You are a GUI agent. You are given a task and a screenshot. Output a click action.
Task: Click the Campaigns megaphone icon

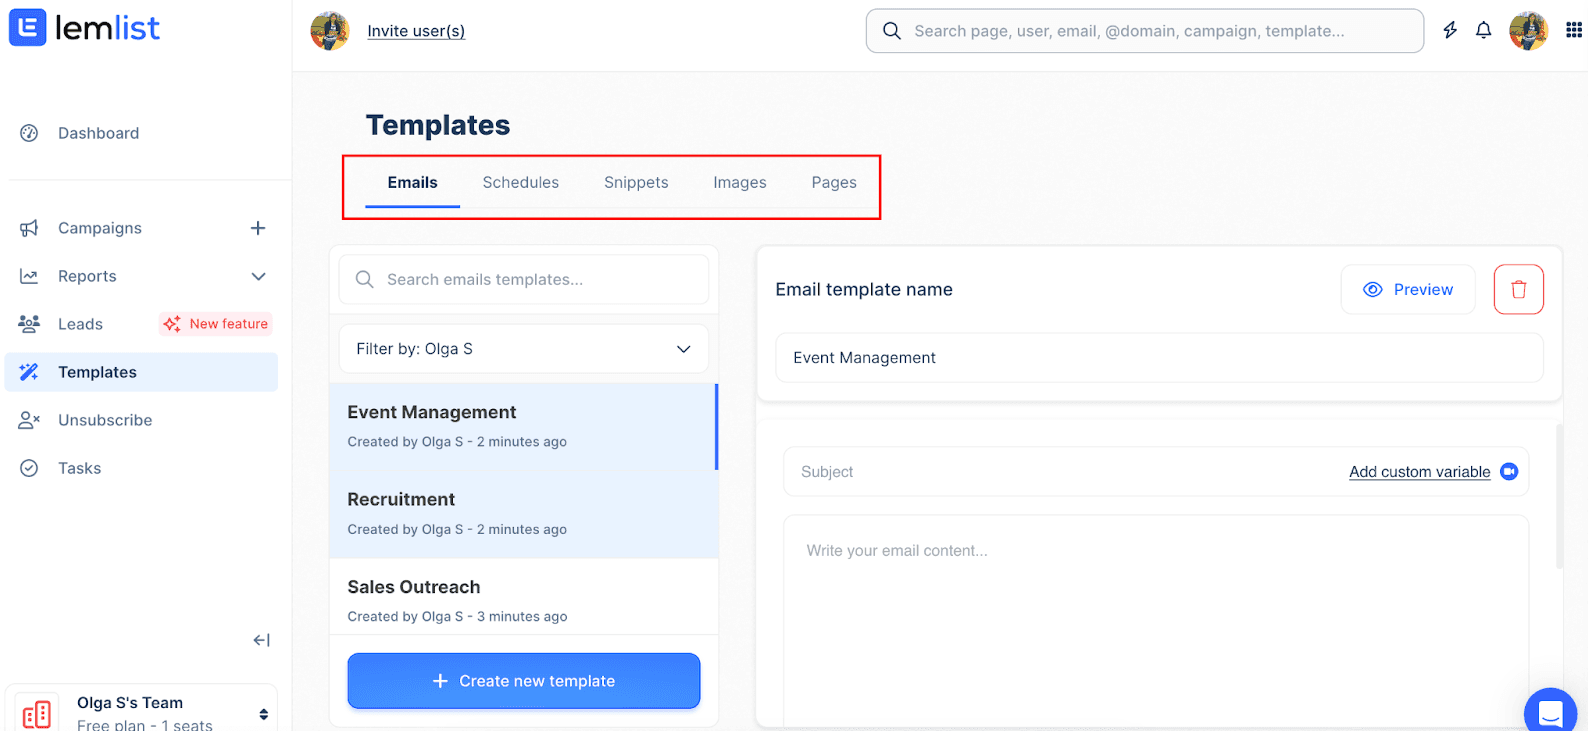(x=29, y=228)
